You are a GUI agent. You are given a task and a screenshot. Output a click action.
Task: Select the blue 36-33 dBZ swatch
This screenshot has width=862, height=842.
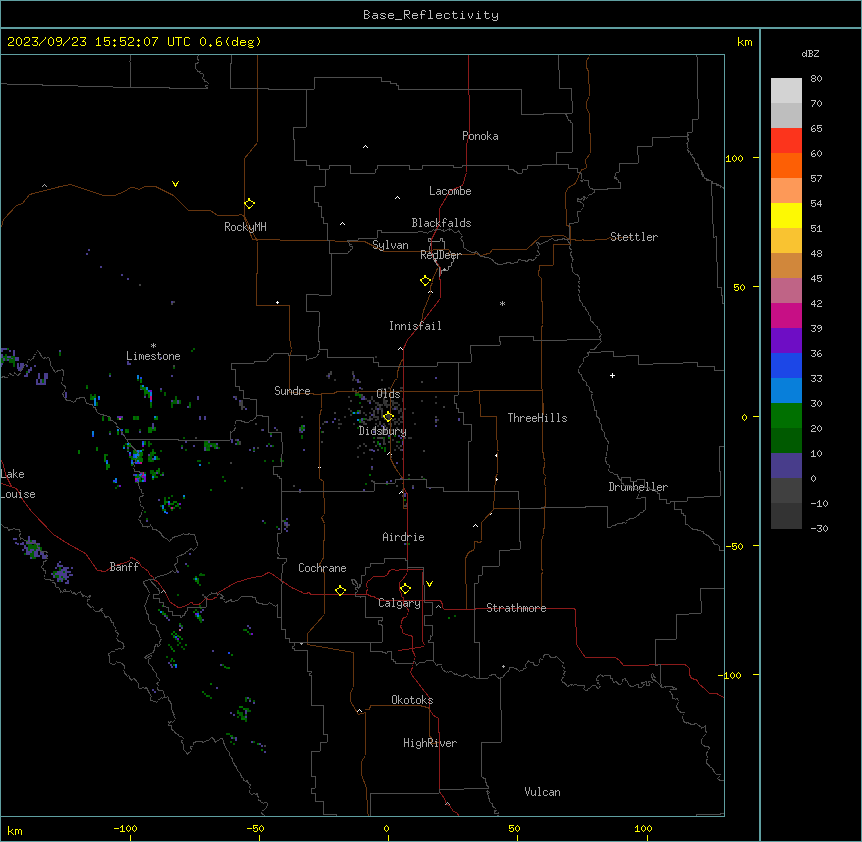tap(786, 365)
